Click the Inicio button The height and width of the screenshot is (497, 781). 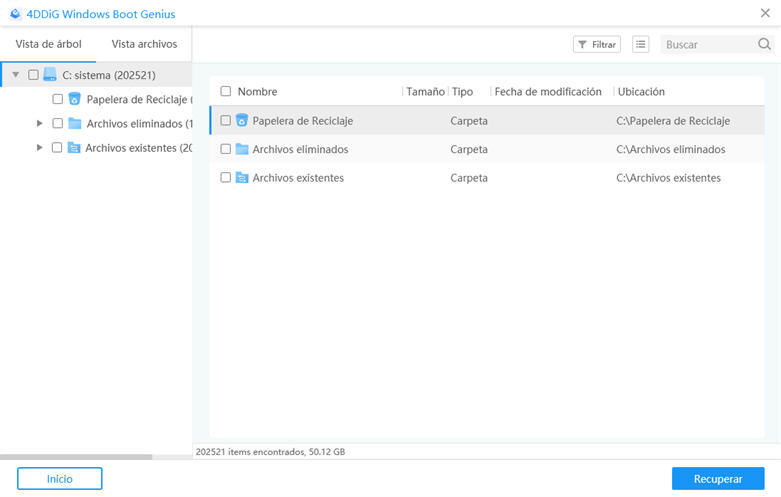[x=60, y=479]
